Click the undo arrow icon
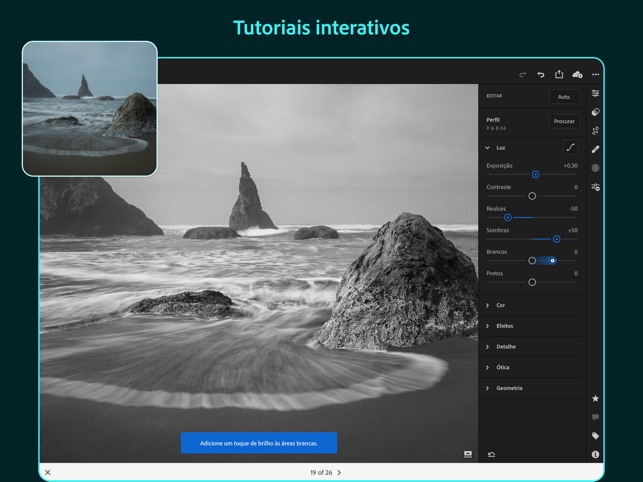 (x=541, y=74)
